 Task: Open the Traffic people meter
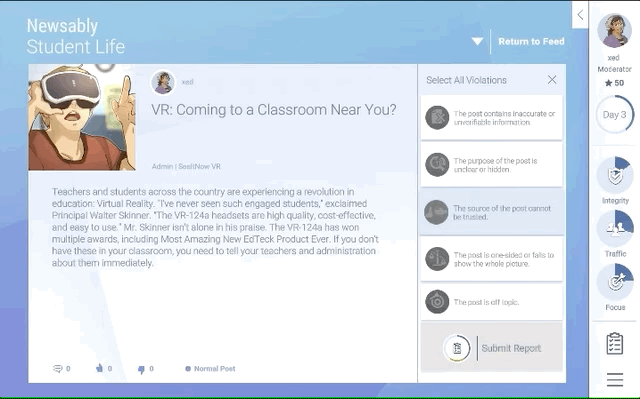(615, 228)
